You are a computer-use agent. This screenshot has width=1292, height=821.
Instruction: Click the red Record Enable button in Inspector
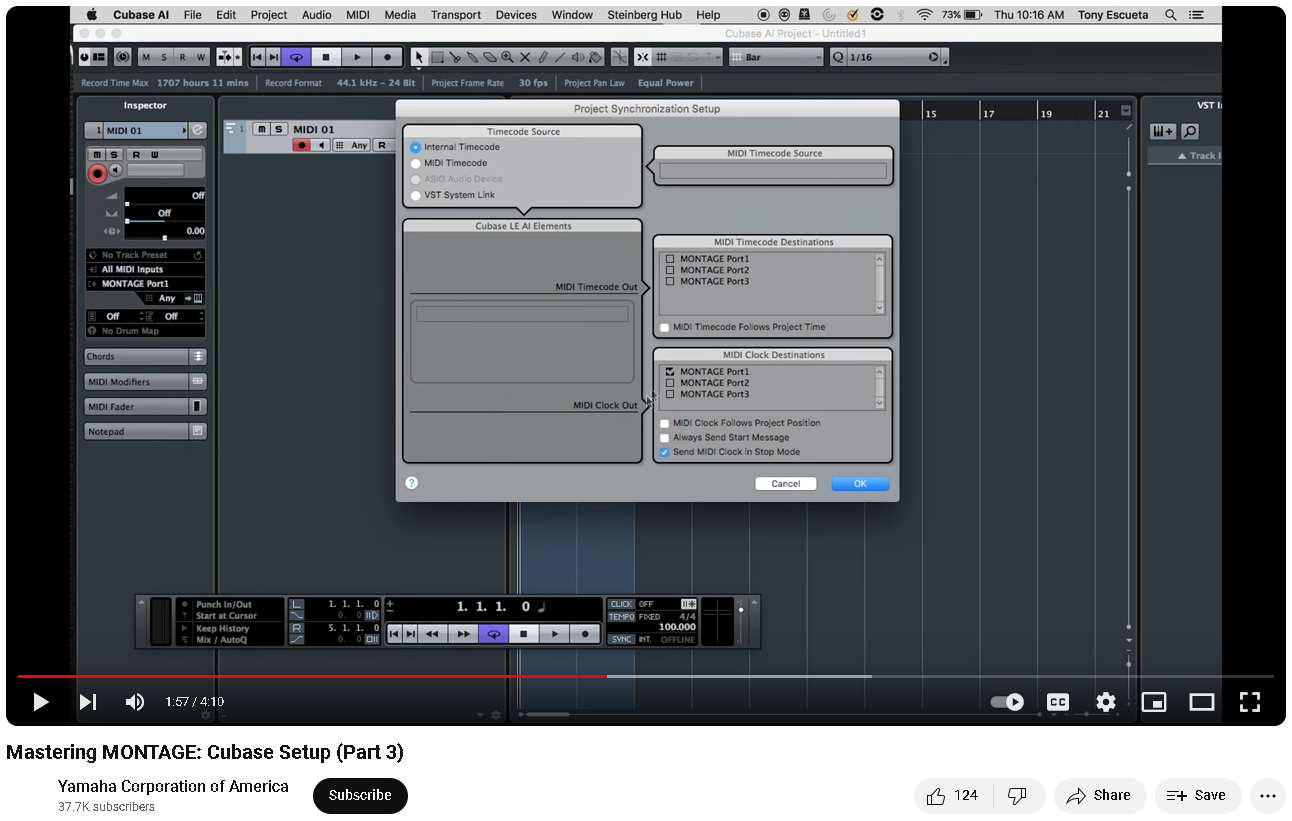[97, 174]
